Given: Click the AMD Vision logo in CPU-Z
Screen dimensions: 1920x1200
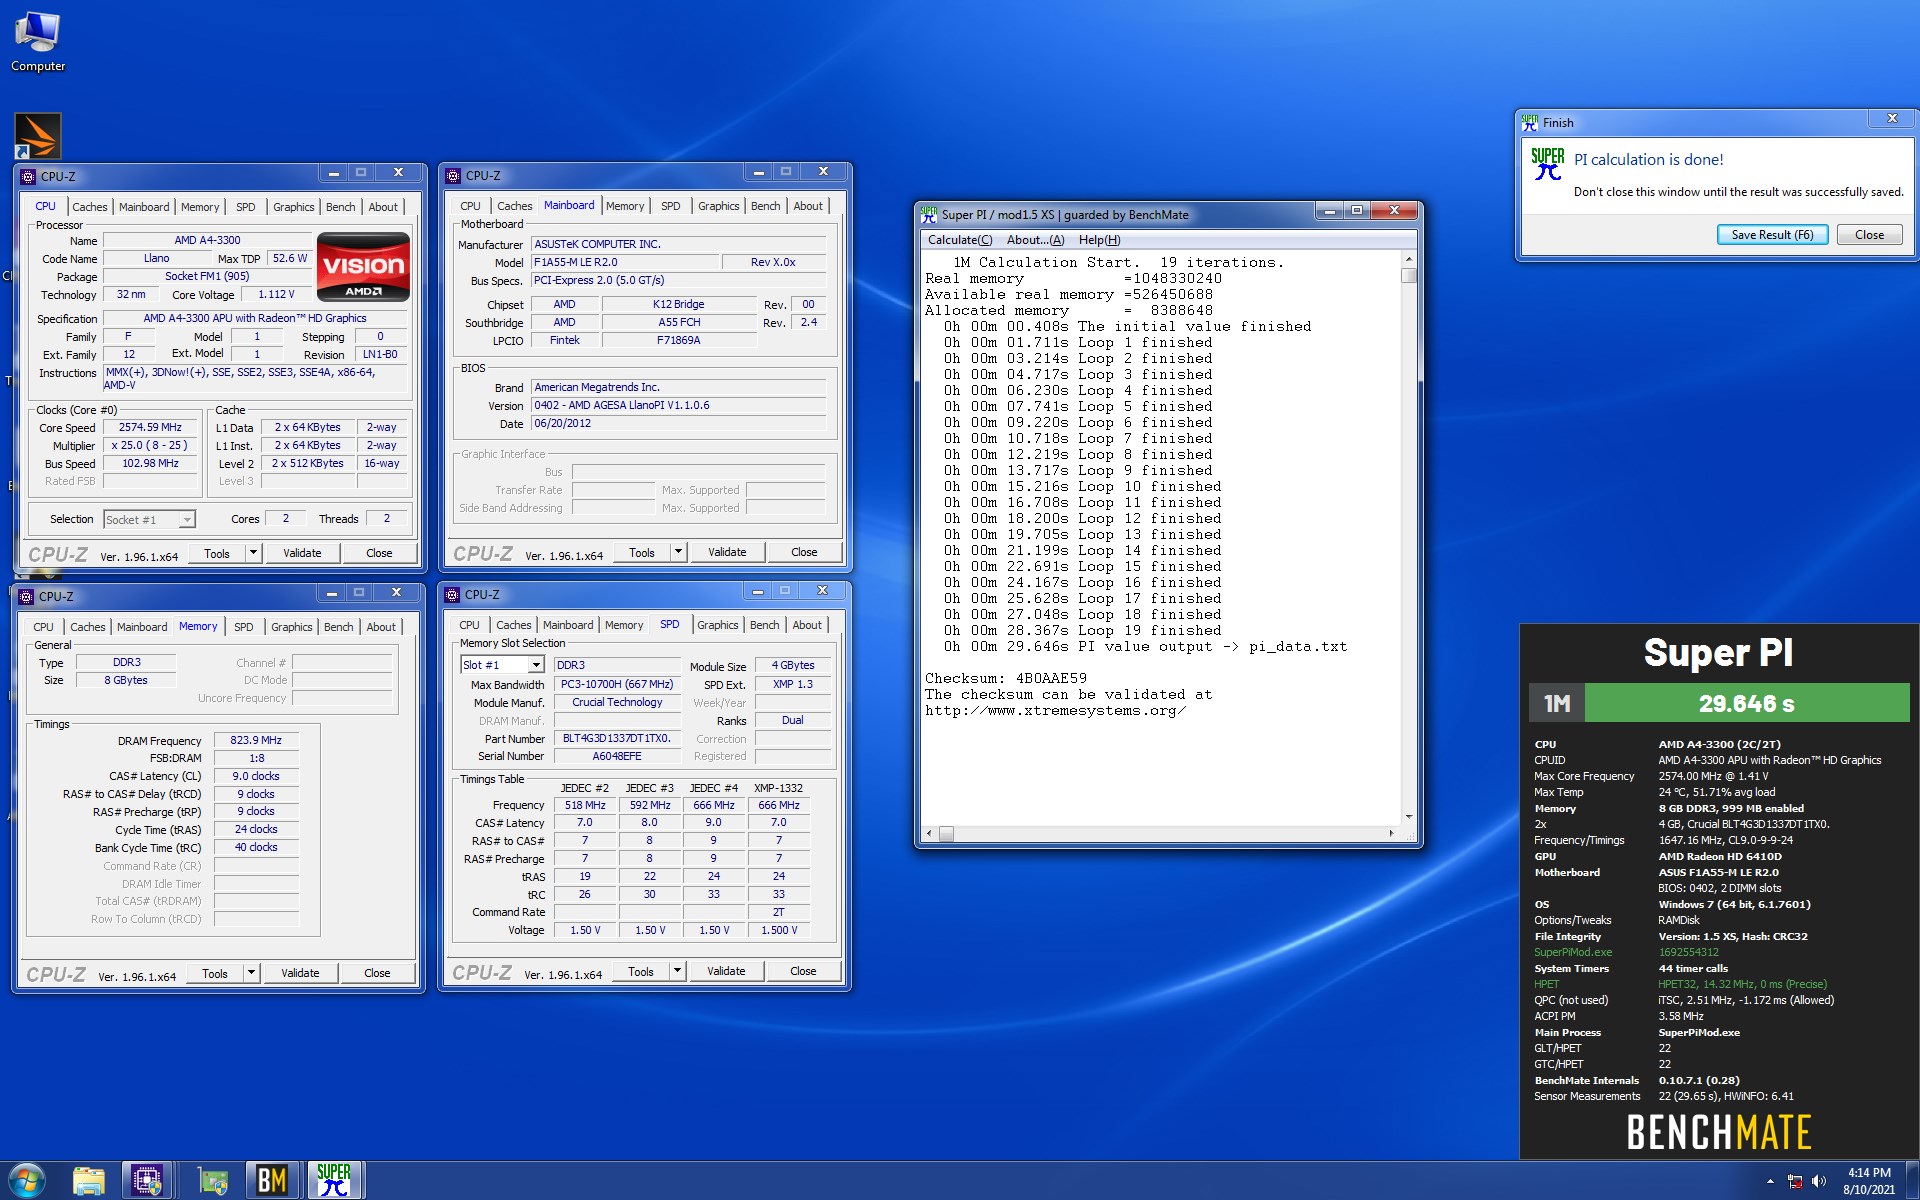Looking at the screenshot, I should [363, 267].
